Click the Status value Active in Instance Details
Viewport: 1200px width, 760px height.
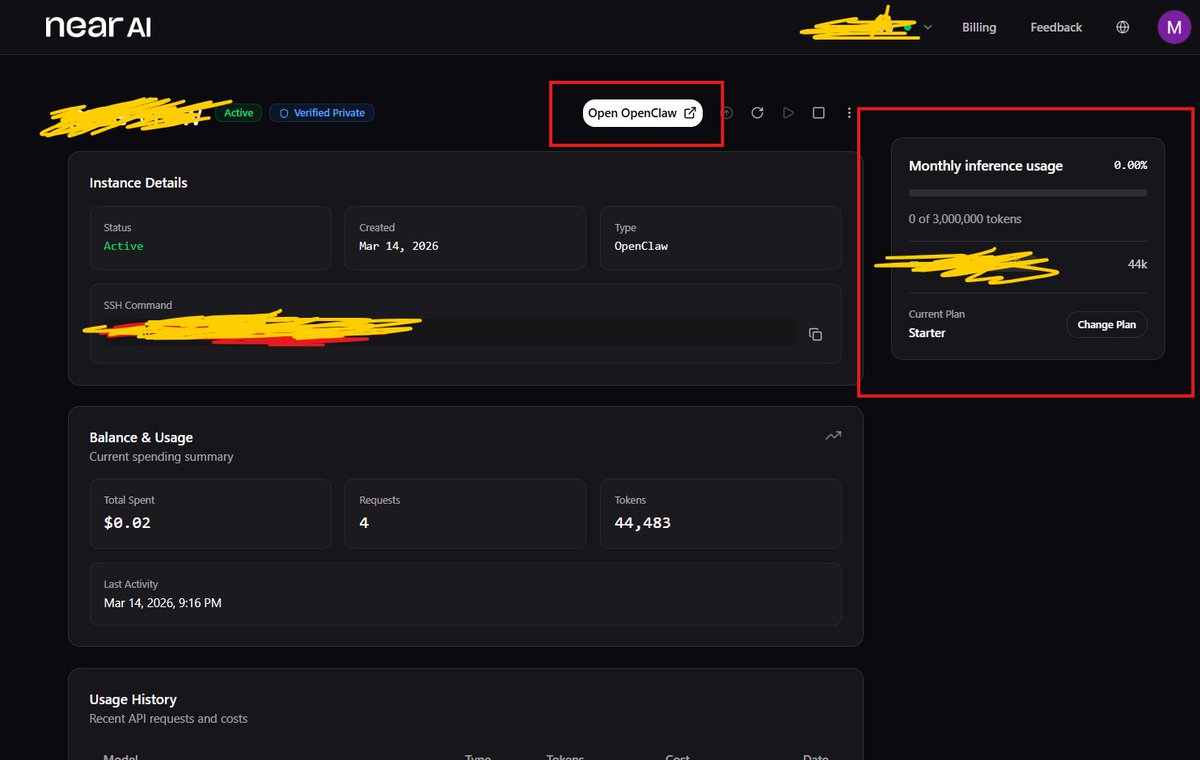click(x=124, y=246)
